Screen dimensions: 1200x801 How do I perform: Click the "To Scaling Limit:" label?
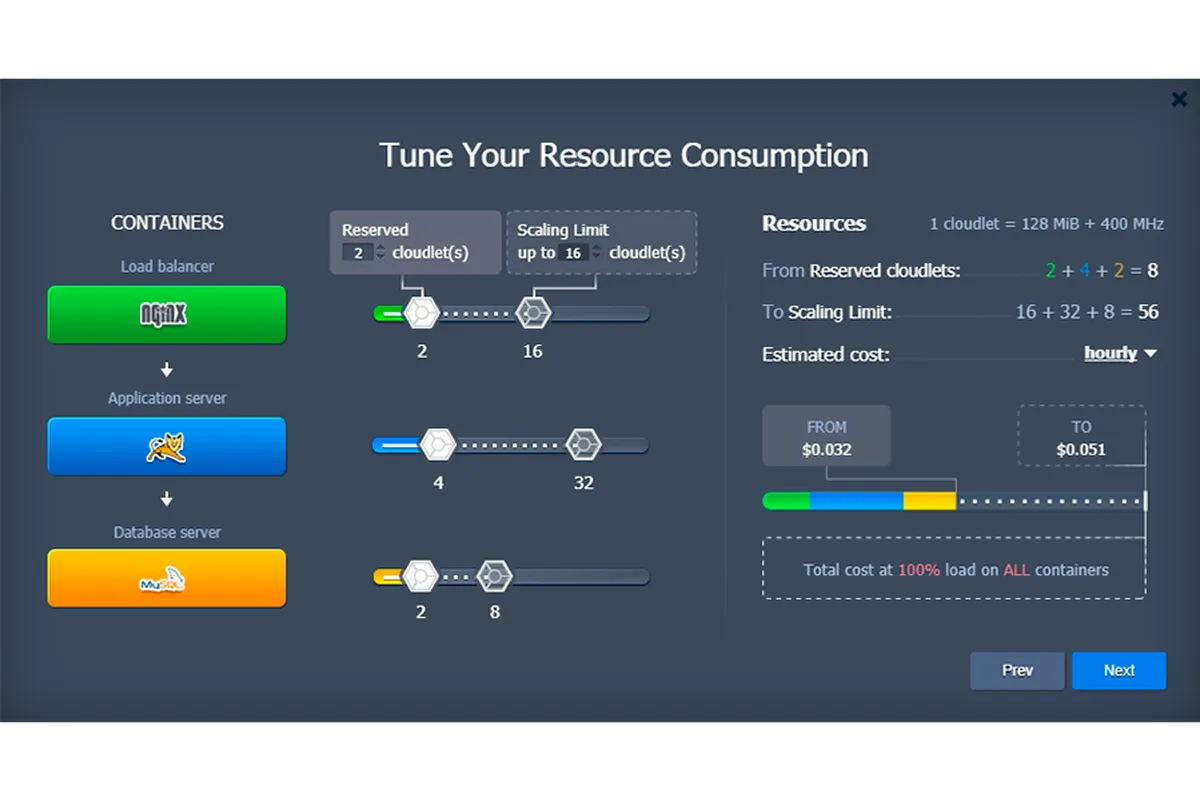(x=826, y=312)
